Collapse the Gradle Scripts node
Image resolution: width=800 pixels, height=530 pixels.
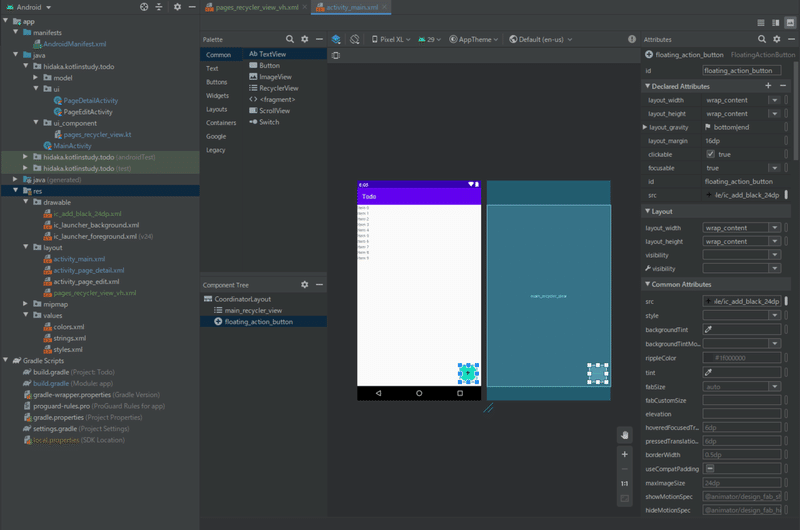pos(5,360)
